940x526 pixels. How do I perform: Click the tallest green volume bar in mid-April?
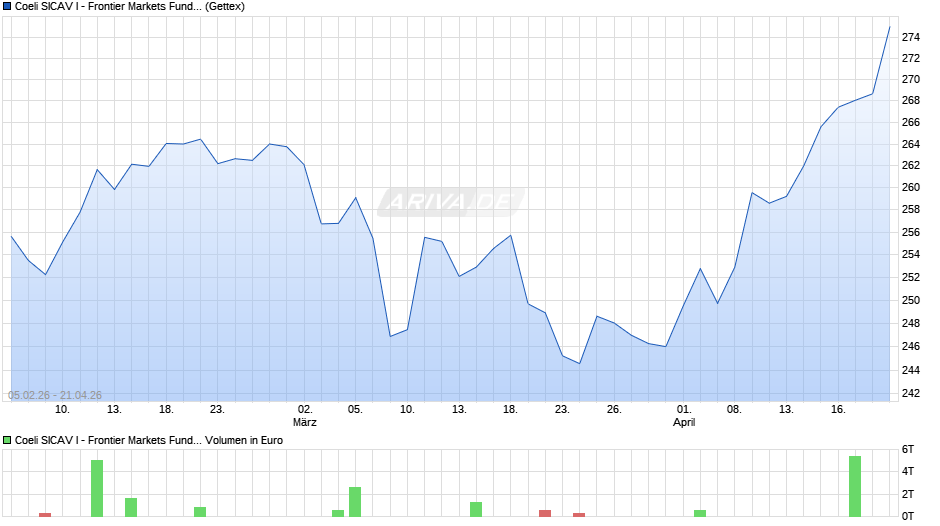[x=855, y=486]
